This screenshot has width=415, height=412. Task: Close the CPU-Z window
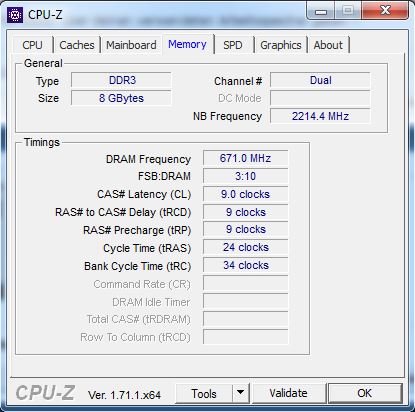click(x=385, y=11)
